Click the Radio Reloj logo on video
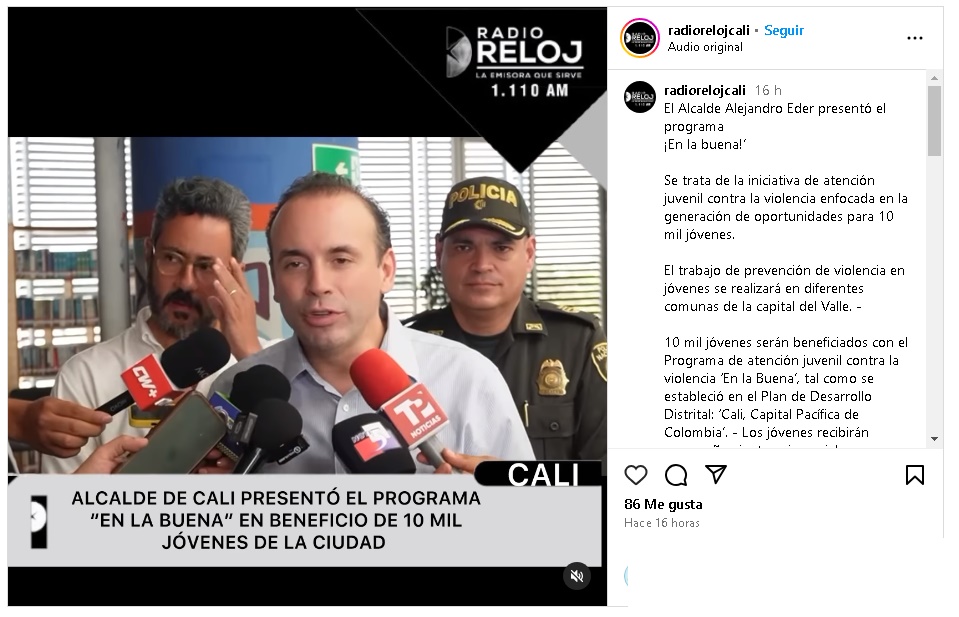Screen dimensions: 959x617 [514, 61]
